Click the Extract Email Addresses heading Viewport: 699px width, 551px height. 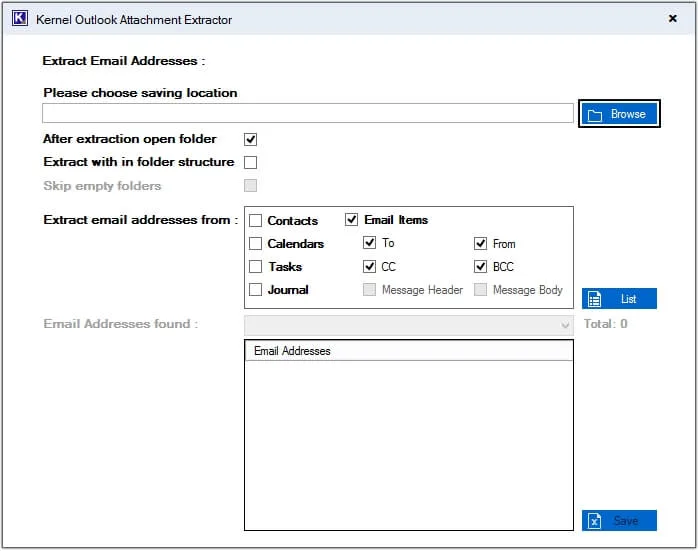pyautogui.click(x=124, y=61)
